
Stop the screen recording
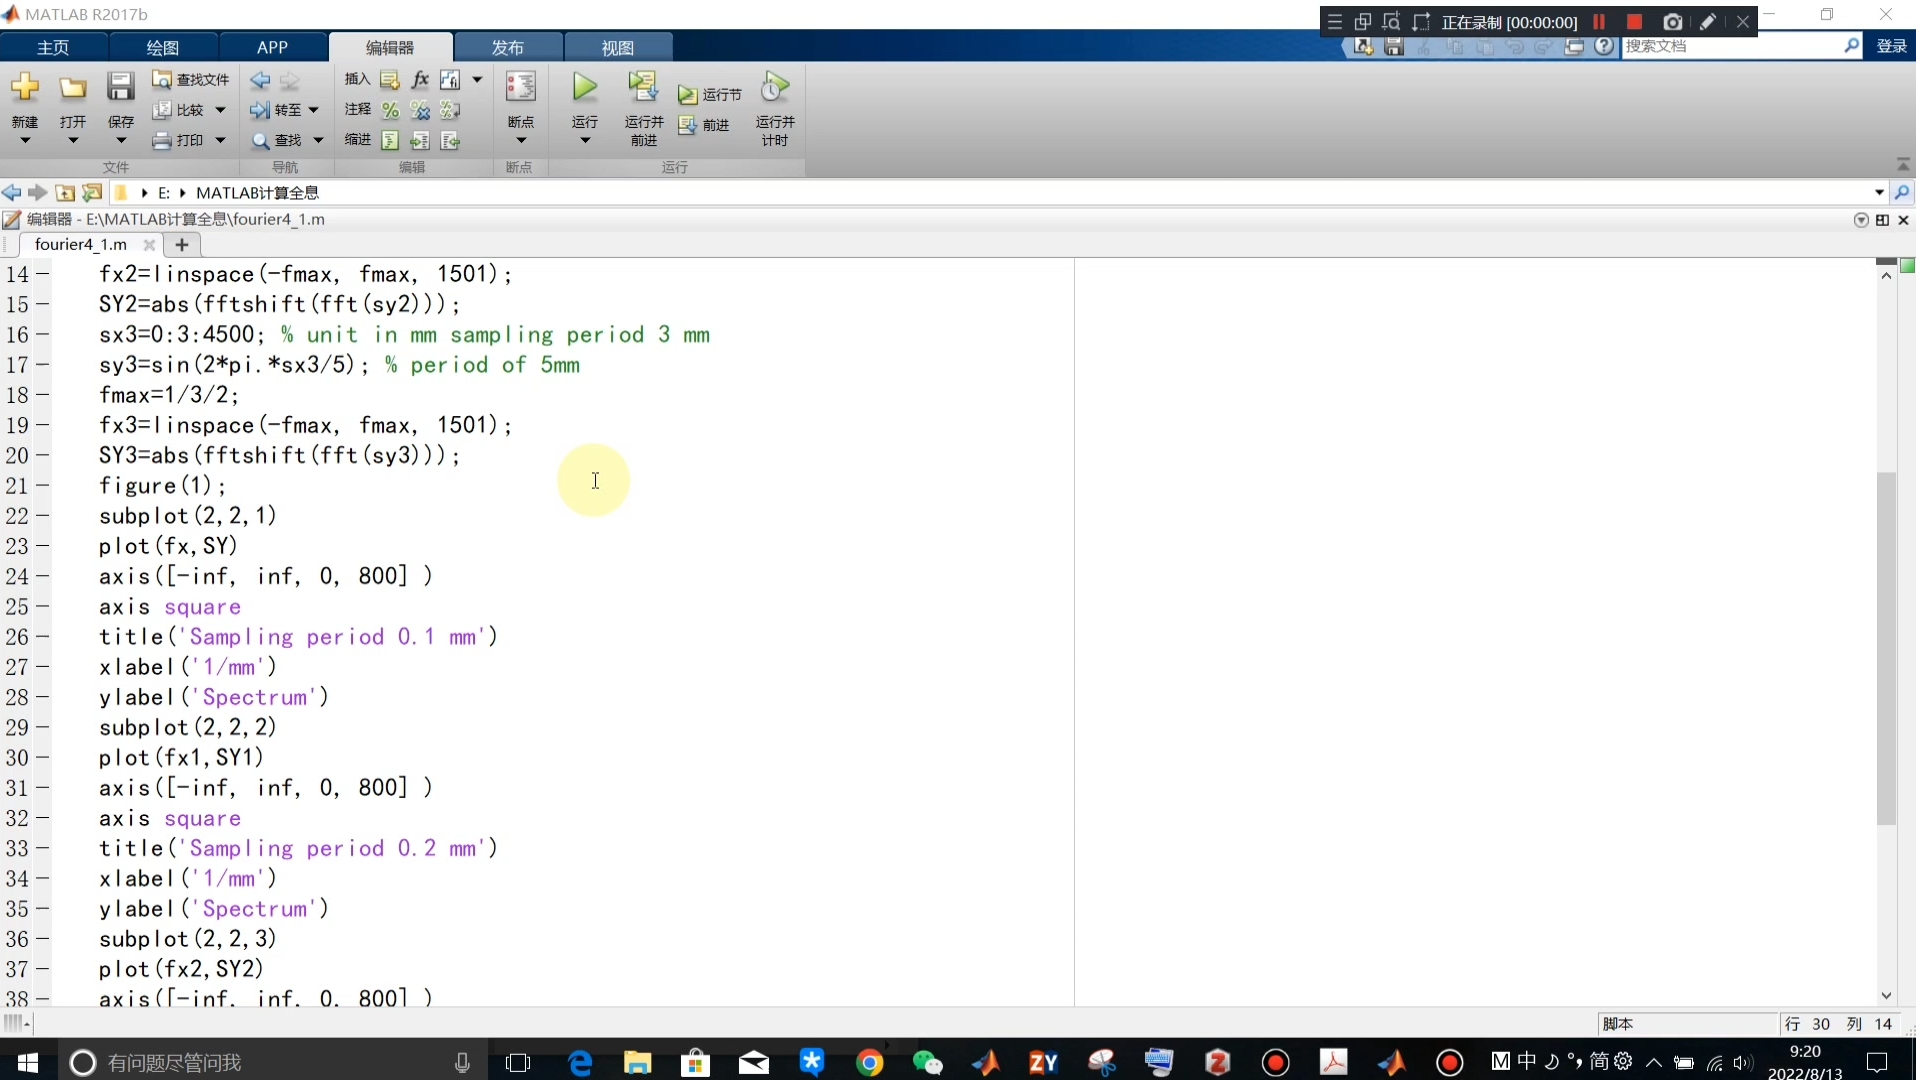(x=1636, y=21)
